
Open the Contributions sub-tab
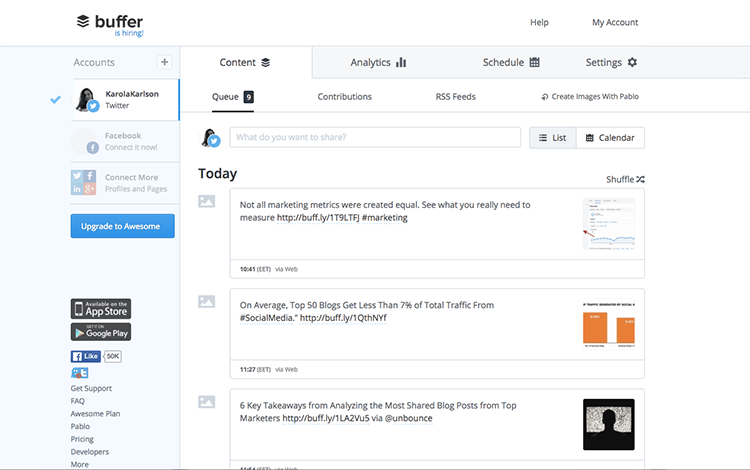(344, 97)
